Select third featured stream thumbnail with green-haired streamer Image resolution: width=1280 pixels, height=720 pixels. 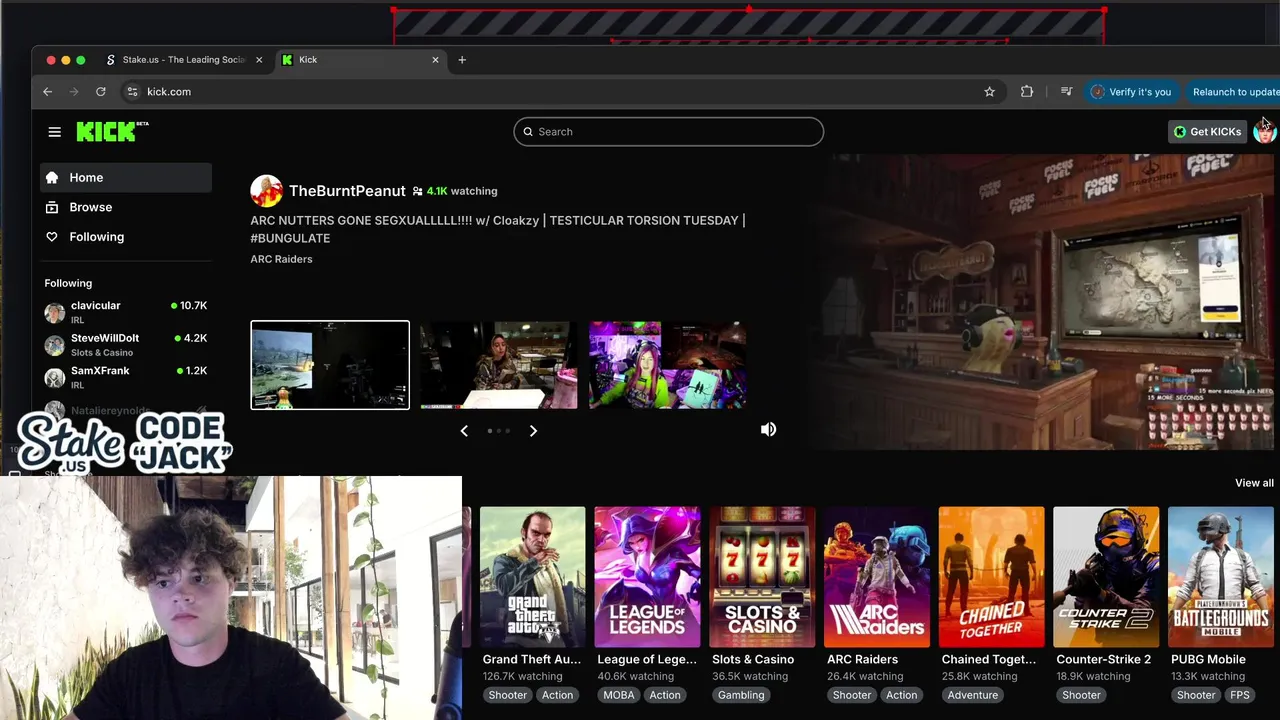pyautogui.click(x=668, y=365)
